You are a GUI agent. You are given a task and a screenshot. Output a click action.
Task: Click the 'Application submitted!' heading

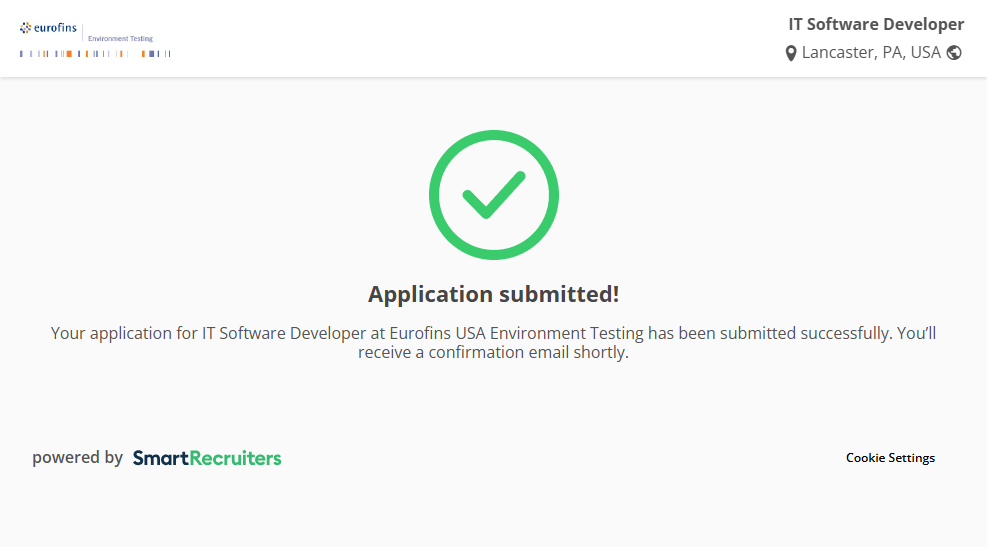pos(493,294)
